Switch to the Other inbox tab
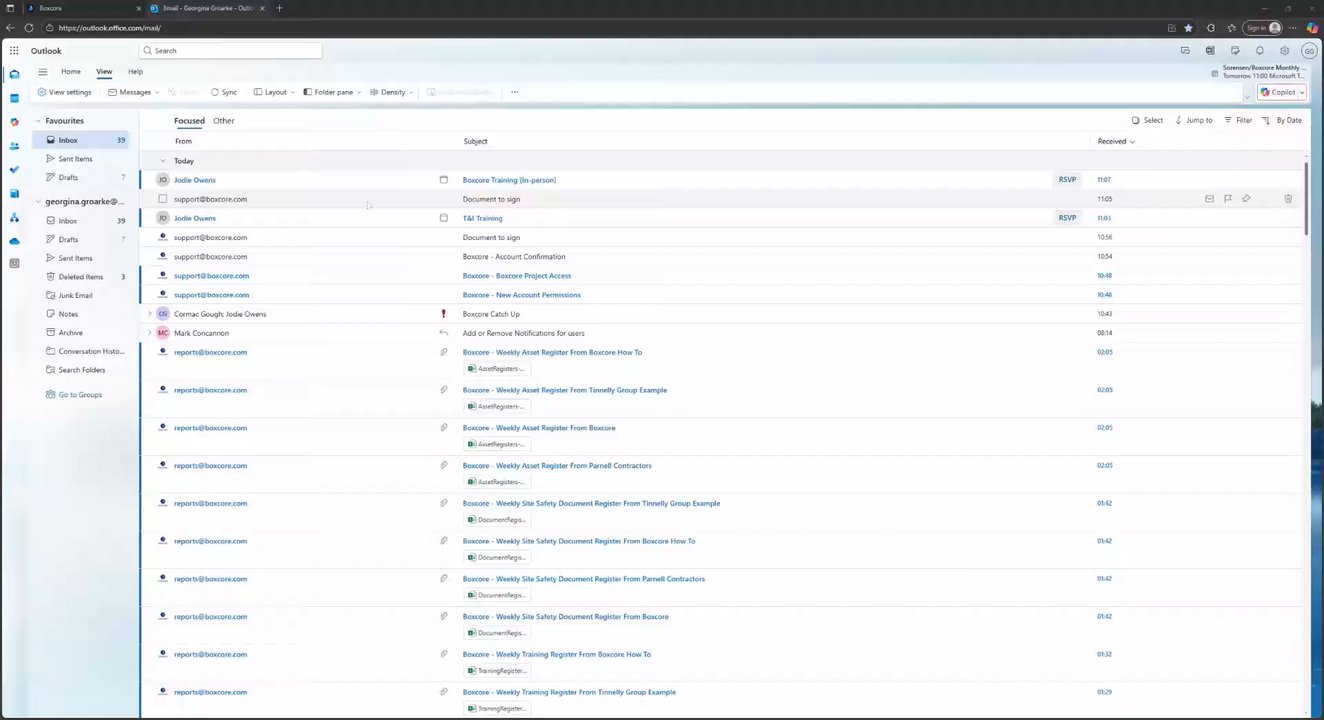The height and width of the screenshot is (720, 1324). point(224,121)
